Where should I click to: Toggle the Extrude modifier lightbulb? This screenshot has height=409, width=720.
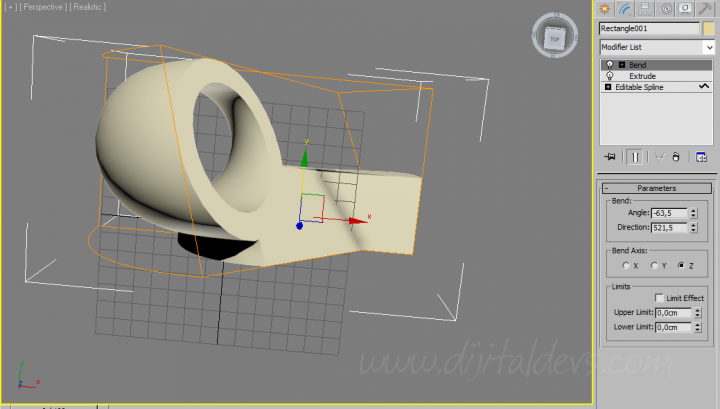[609, 76]
